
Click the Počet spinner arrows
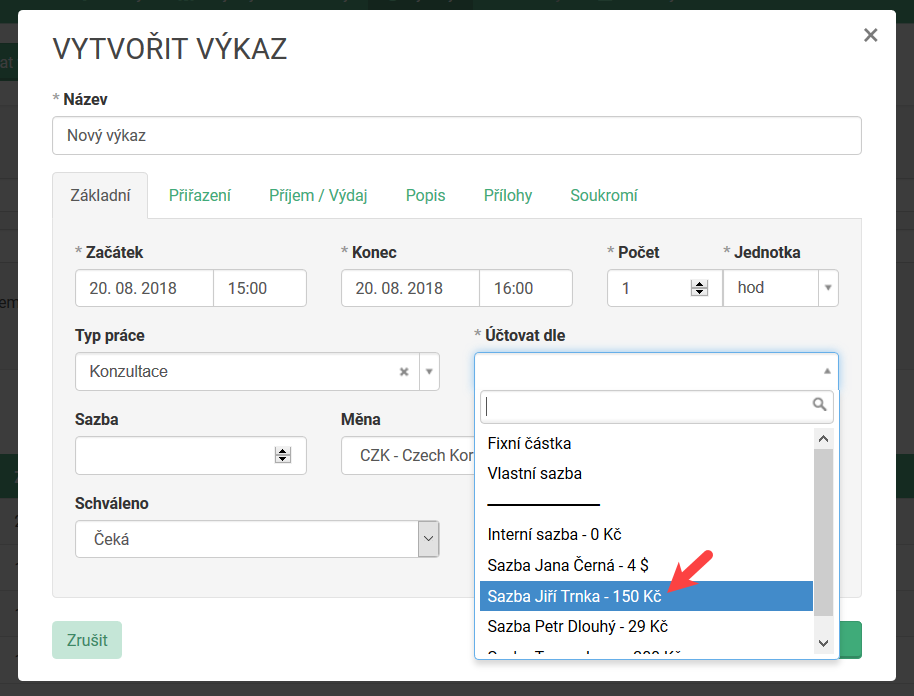point(699,288)
